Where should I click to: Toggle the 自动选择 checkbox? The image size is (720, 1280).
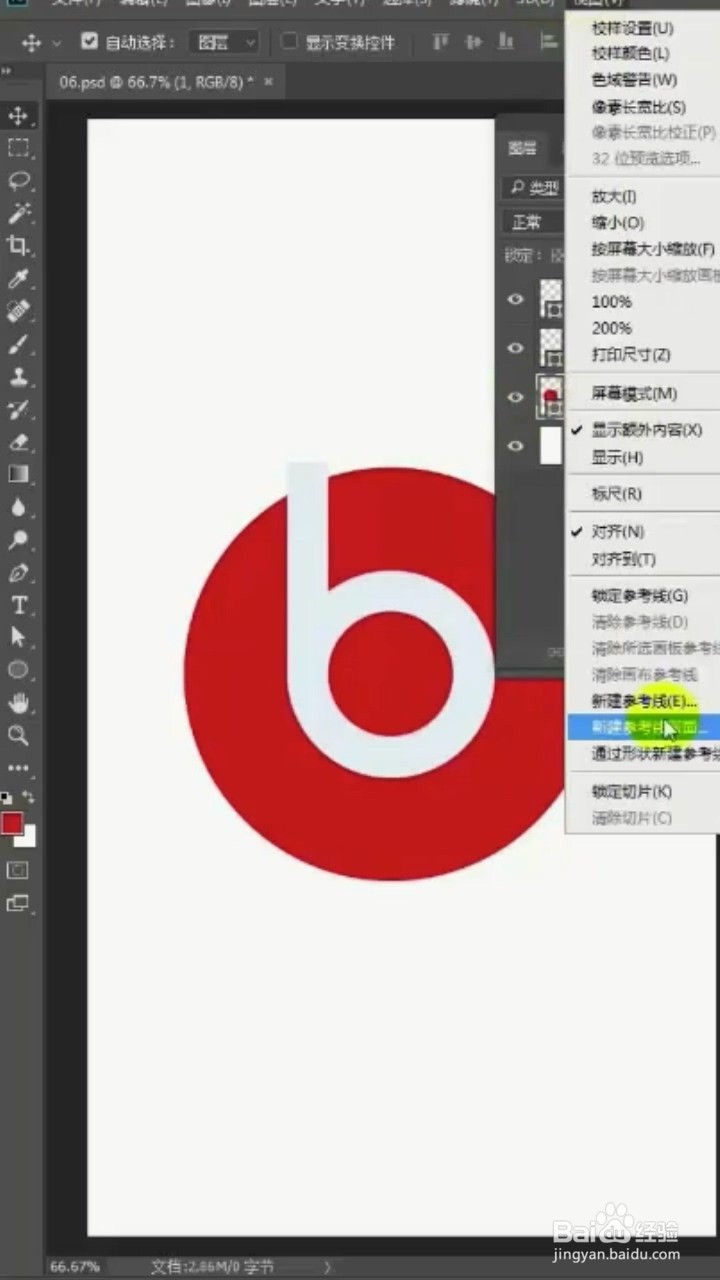click(90, 42)
